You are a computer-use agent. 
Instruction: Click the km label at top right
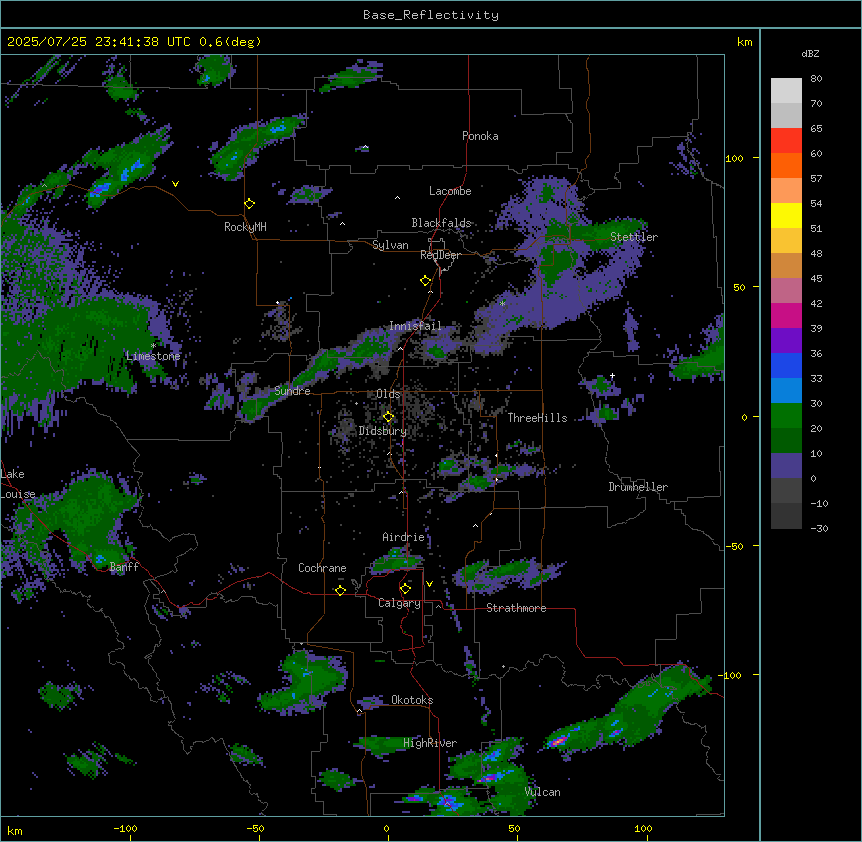[744, 42]
